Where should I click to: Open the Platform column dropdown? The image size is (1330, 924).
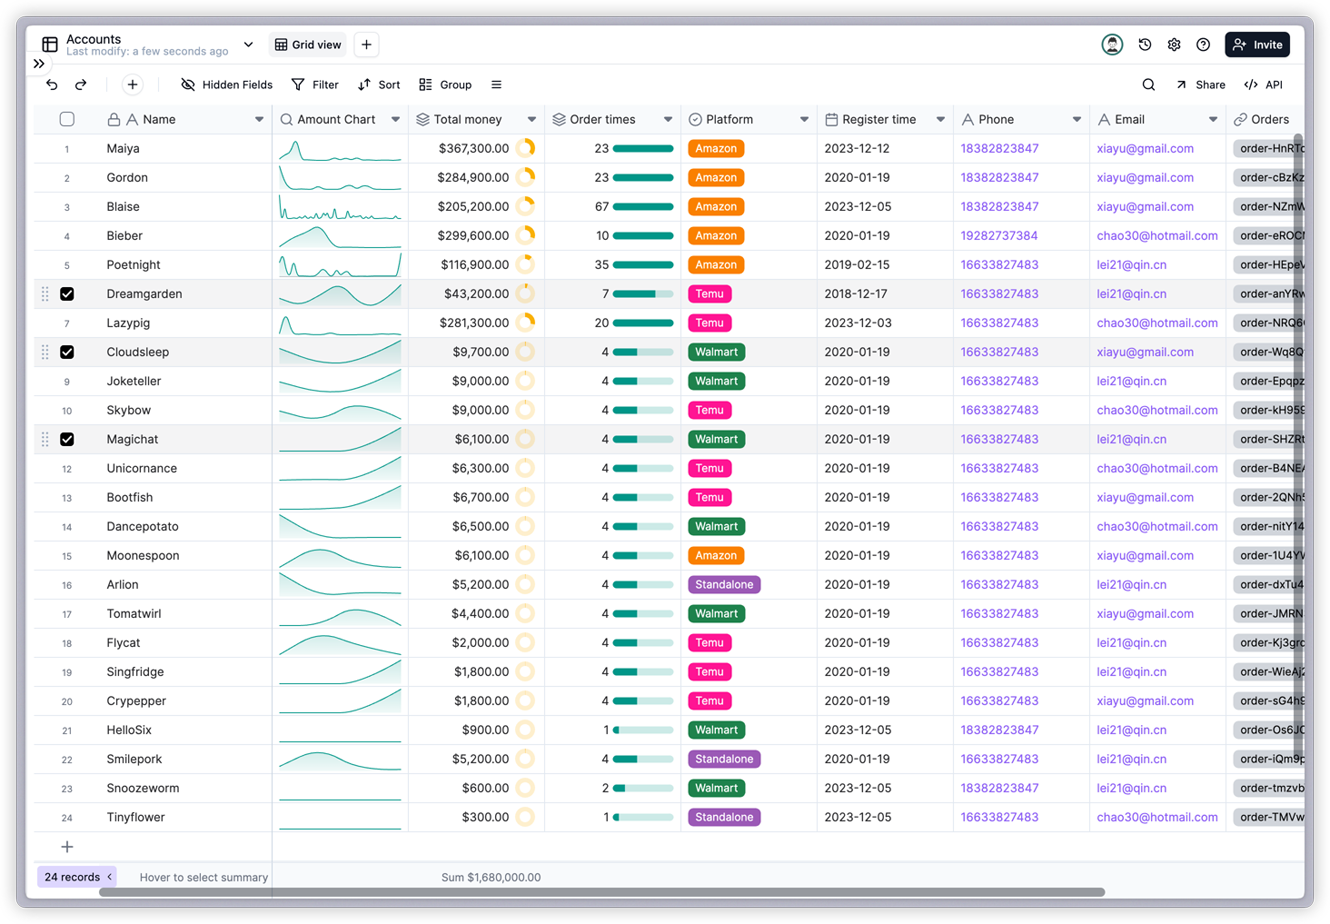(x=805, y=118)
